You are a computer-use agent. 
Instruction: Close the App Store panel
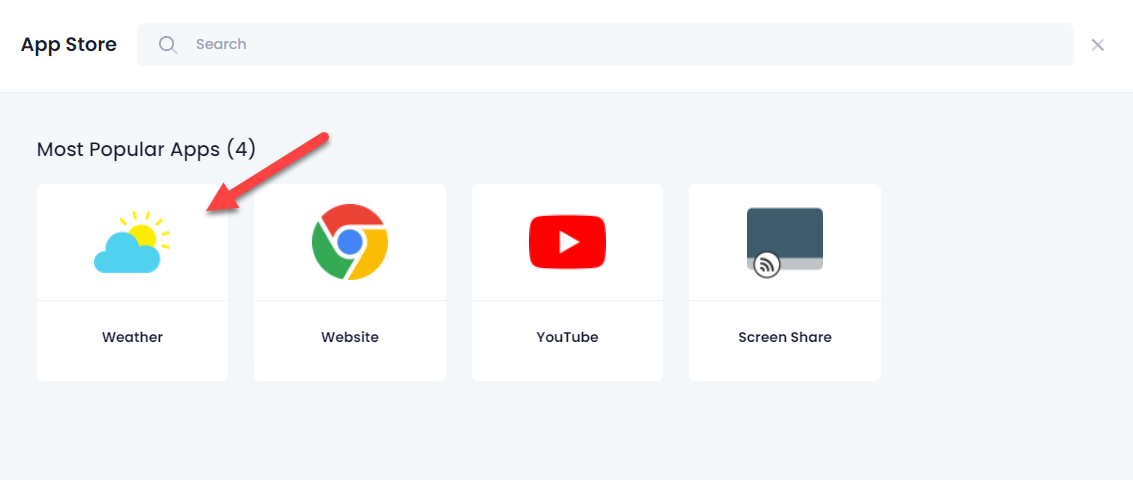[x=1098, y=45]
